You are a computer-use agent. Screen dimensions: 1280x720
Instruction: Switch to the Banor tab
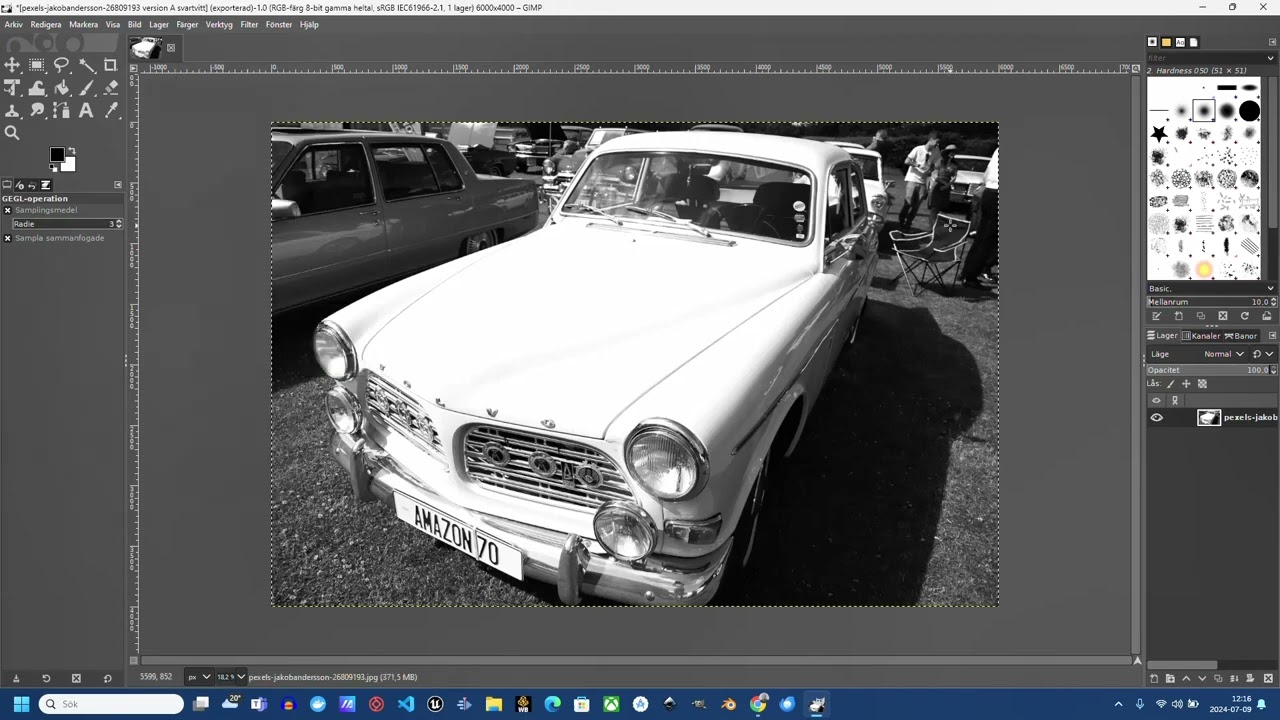(1241, 336)
